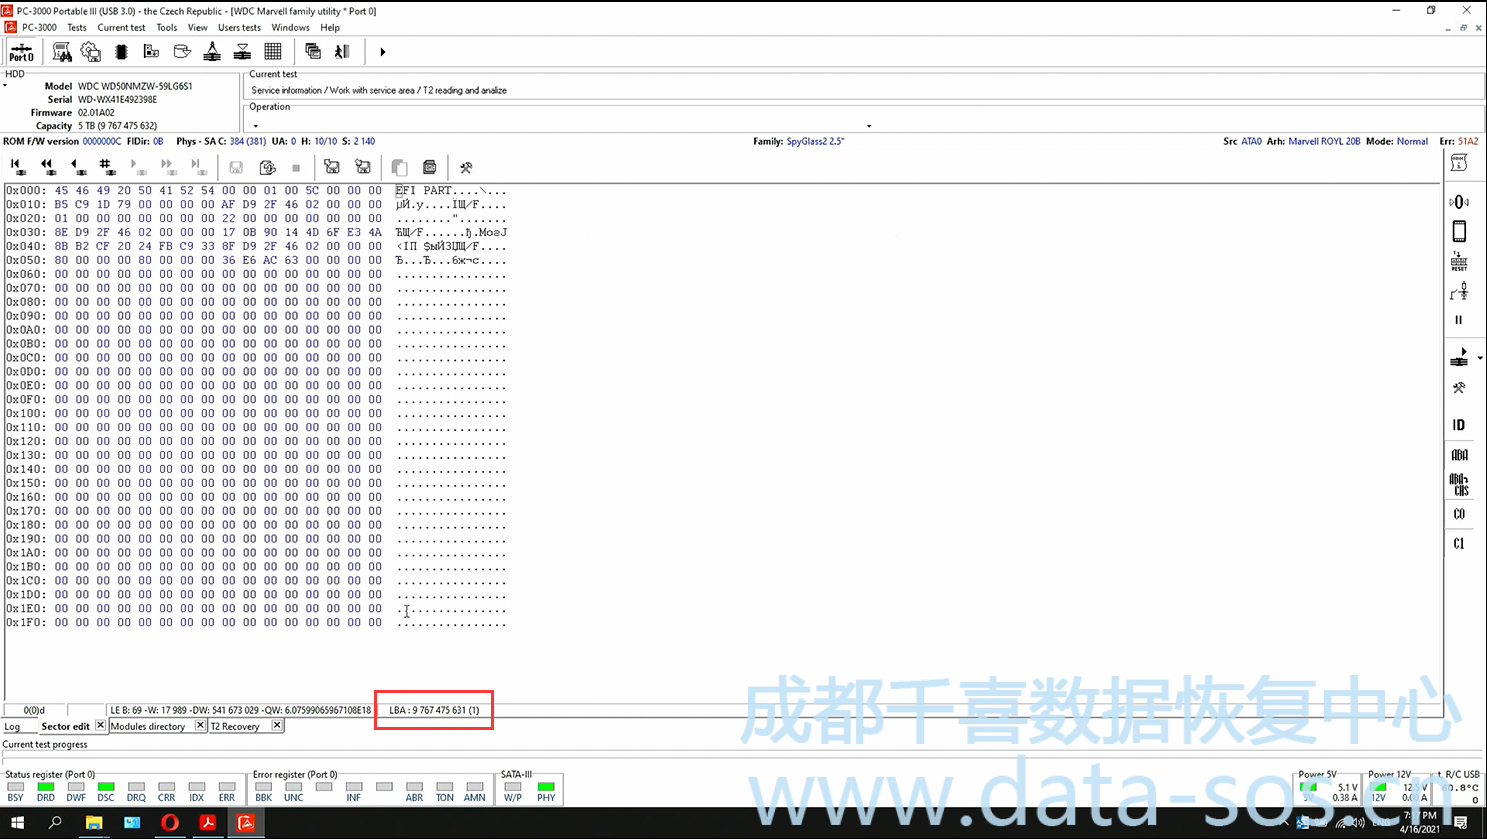
Task: Click the pause icon in right sidebar
Action: (1459, 320)
